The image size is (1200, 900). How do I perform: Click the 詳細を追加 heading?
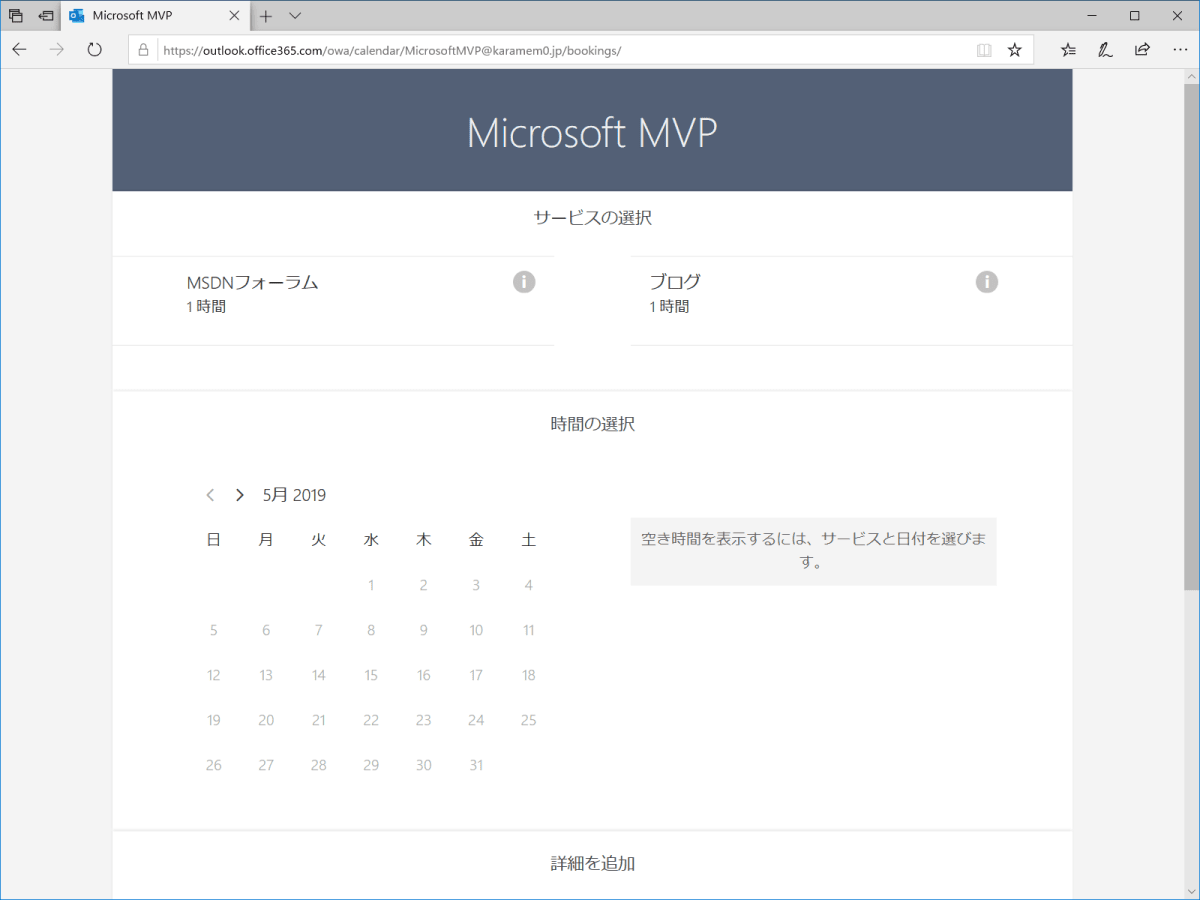tap(592, 863)
